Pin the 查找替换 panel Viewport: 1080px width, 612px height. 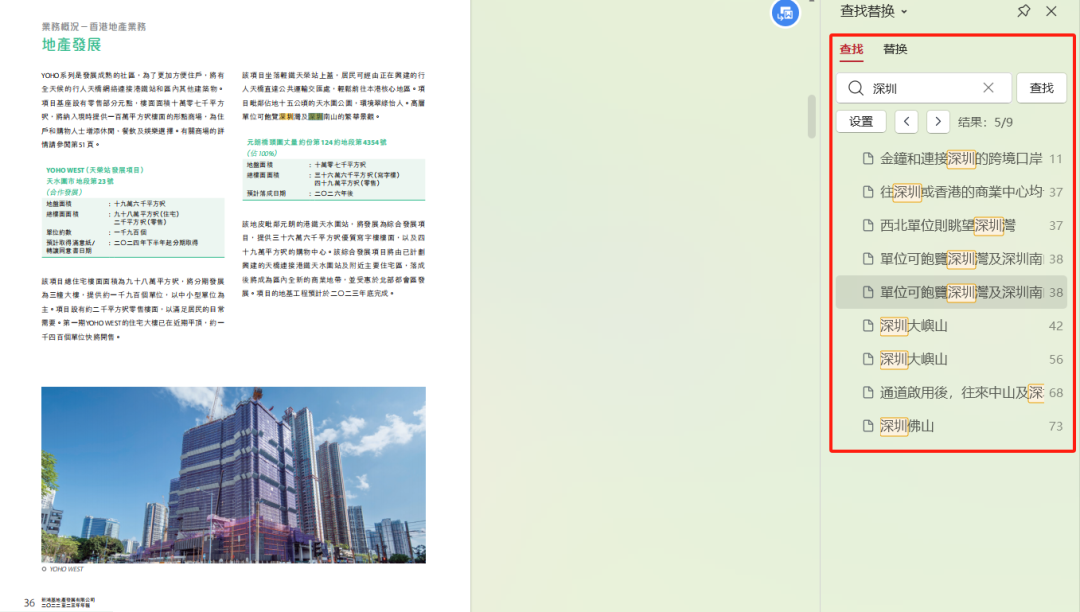[1023, 11]
